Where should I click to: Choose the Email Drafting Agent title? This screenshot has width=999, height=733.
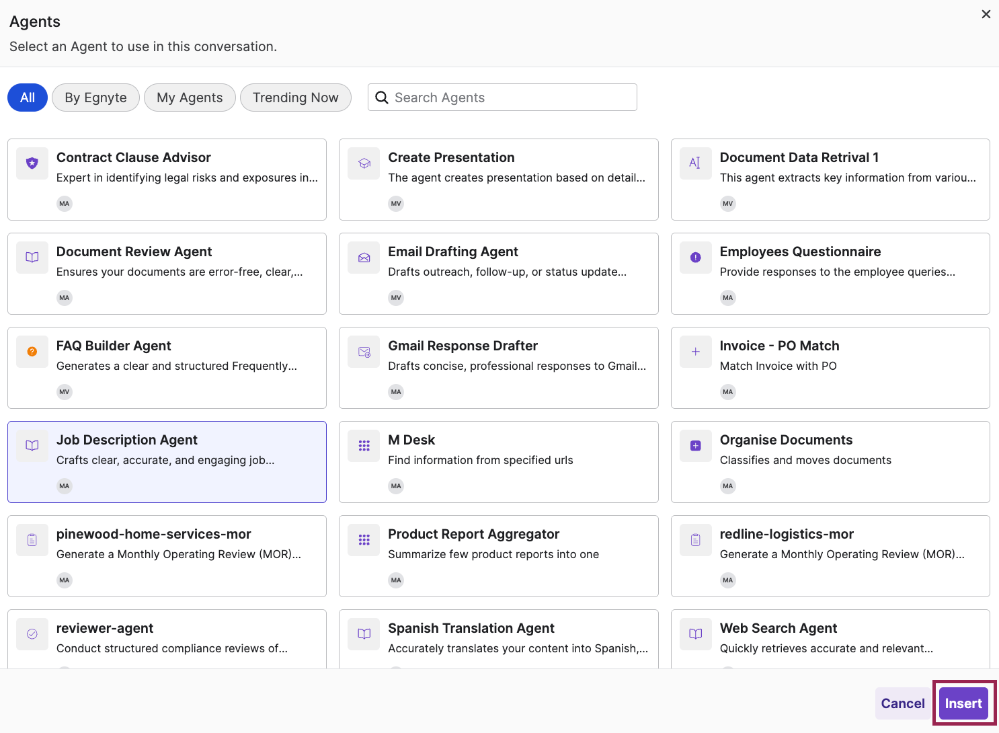[x=453, y=252]
